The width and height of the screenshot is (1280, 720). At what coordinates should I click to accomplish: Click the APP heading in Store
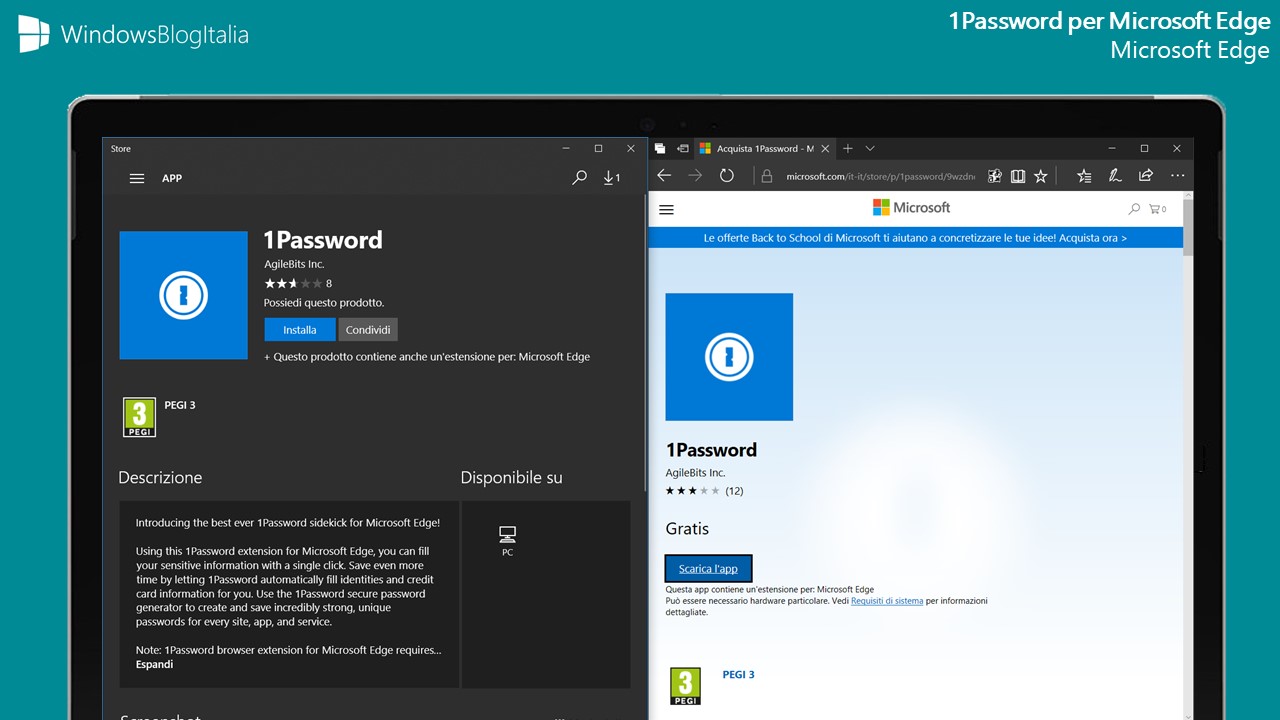172,178
